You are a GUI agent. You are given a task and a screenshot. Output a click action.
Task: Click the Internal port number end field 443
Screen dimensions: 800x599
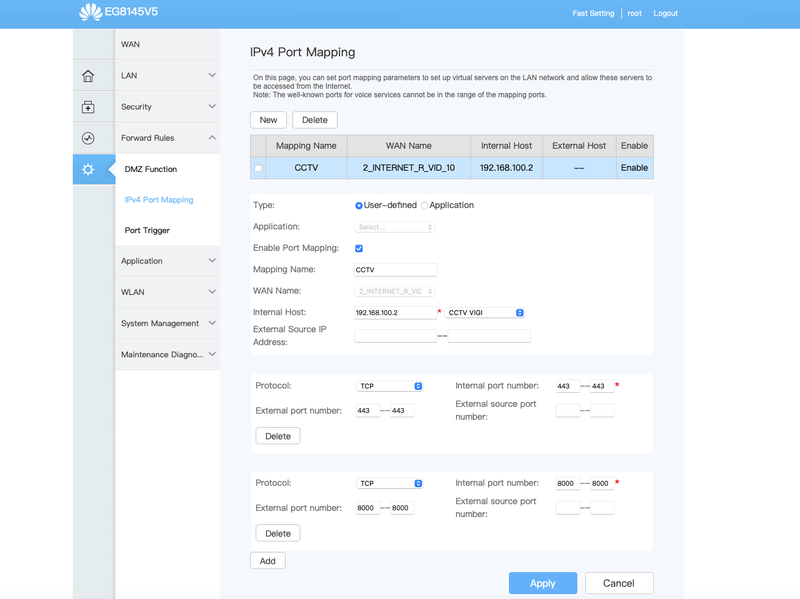602,386
